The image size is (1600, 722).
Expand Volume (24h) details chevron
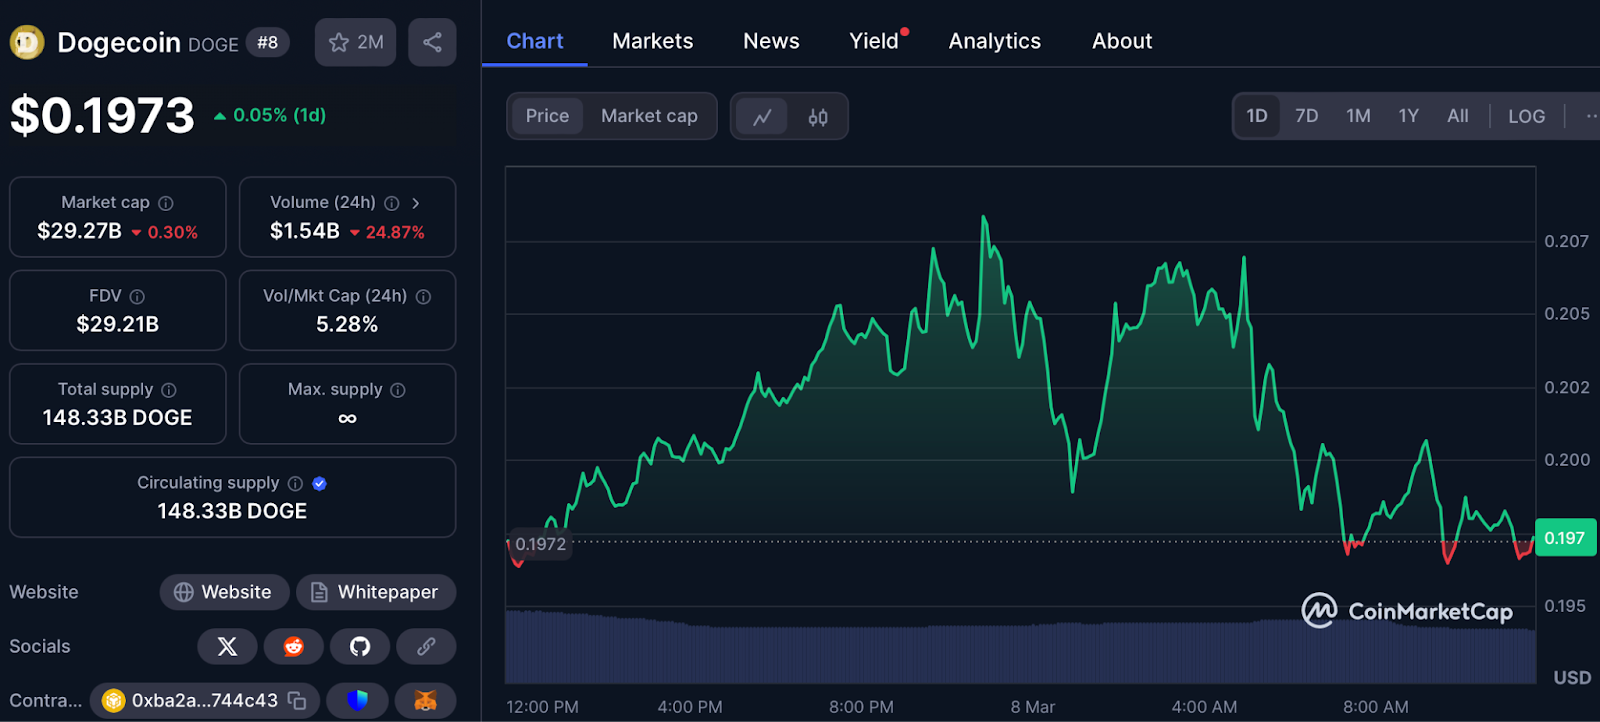coord(416,203)
